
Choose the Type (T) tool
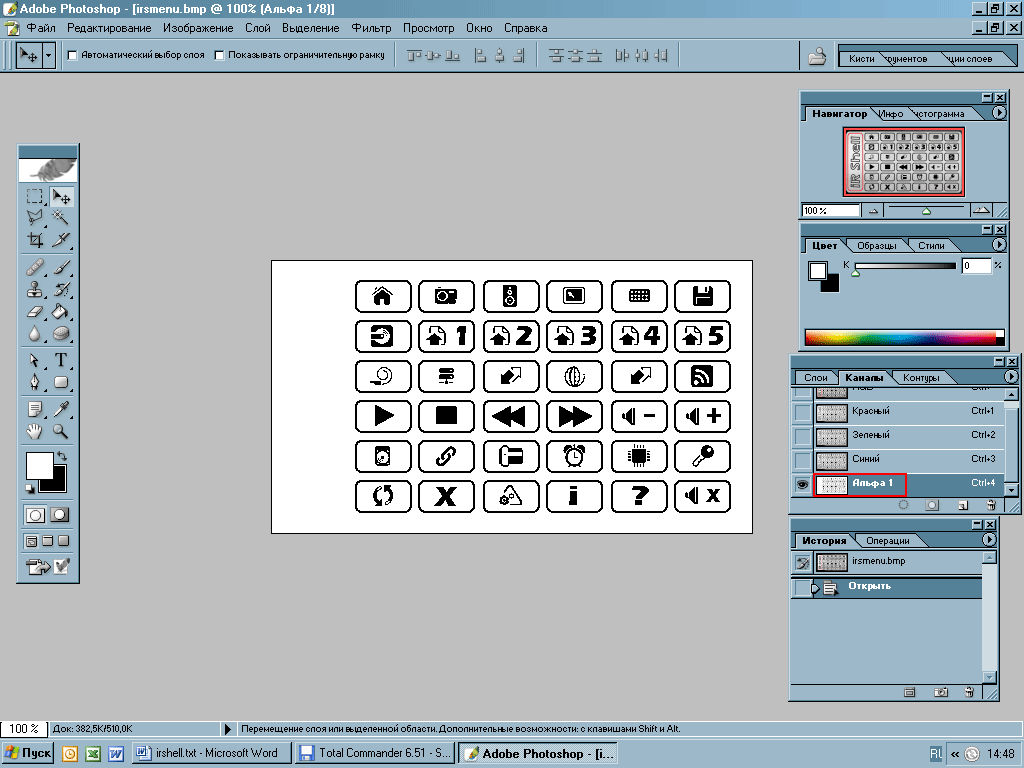point(61,360)
